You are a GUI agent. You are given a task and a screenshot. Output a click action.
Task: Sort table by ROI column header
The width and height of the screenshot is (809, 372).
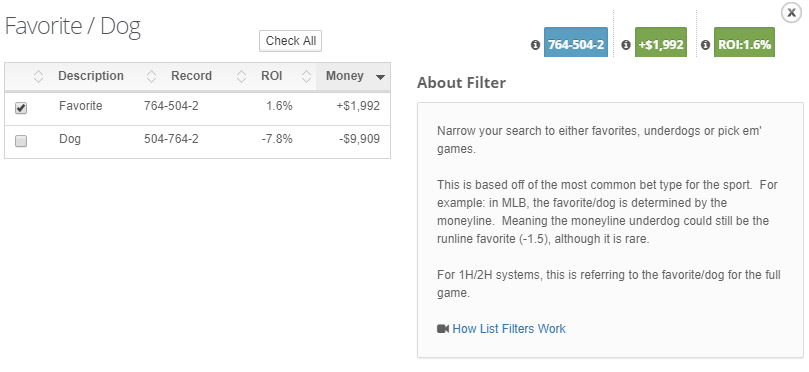(271, 76)
